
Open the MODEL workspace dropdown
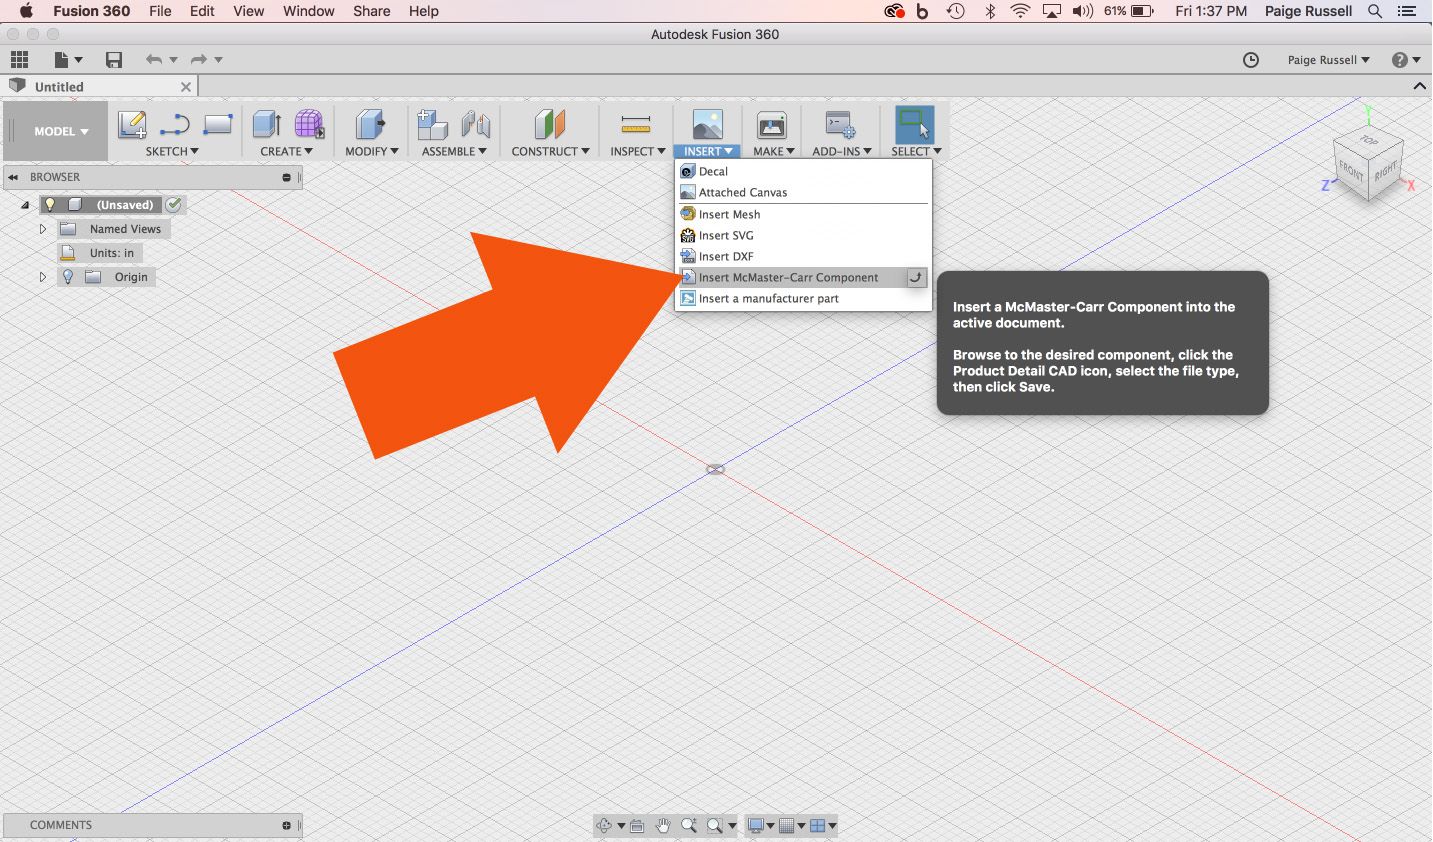(x=61, y=131)
